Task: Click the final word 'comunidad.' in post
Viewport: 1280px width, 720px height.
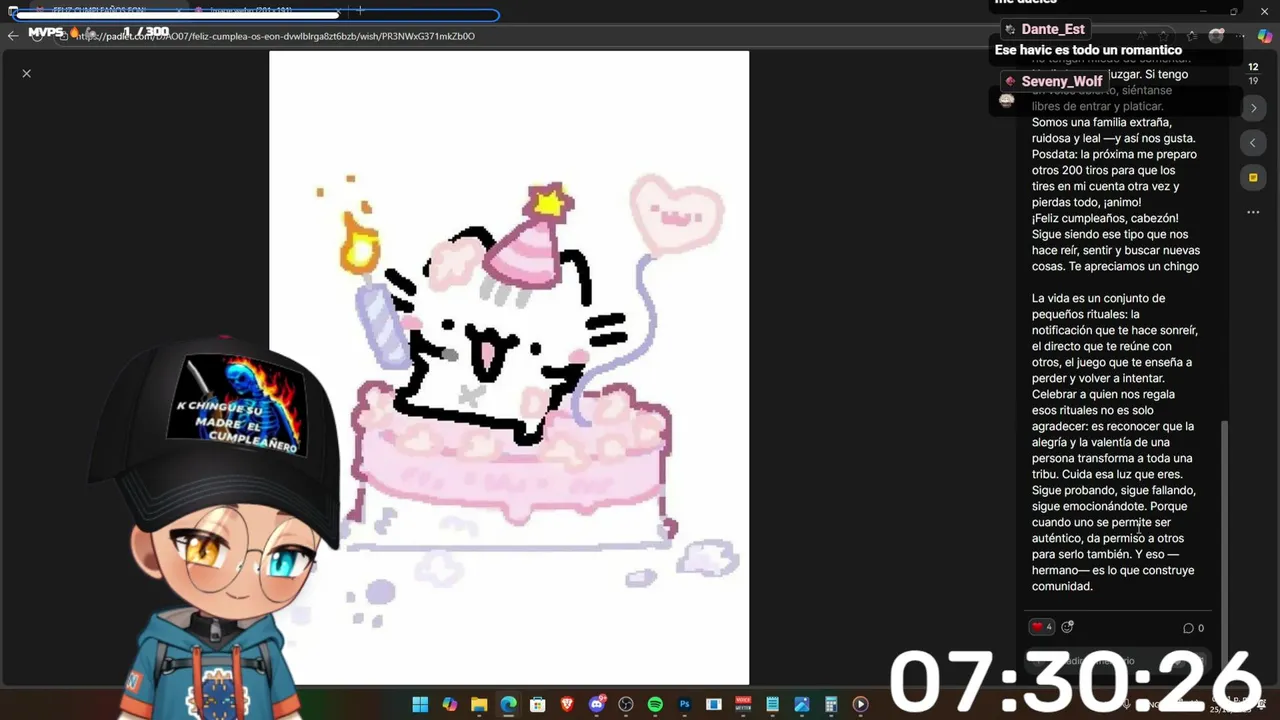Action: pyautogui.click(x=1062, y=586)
